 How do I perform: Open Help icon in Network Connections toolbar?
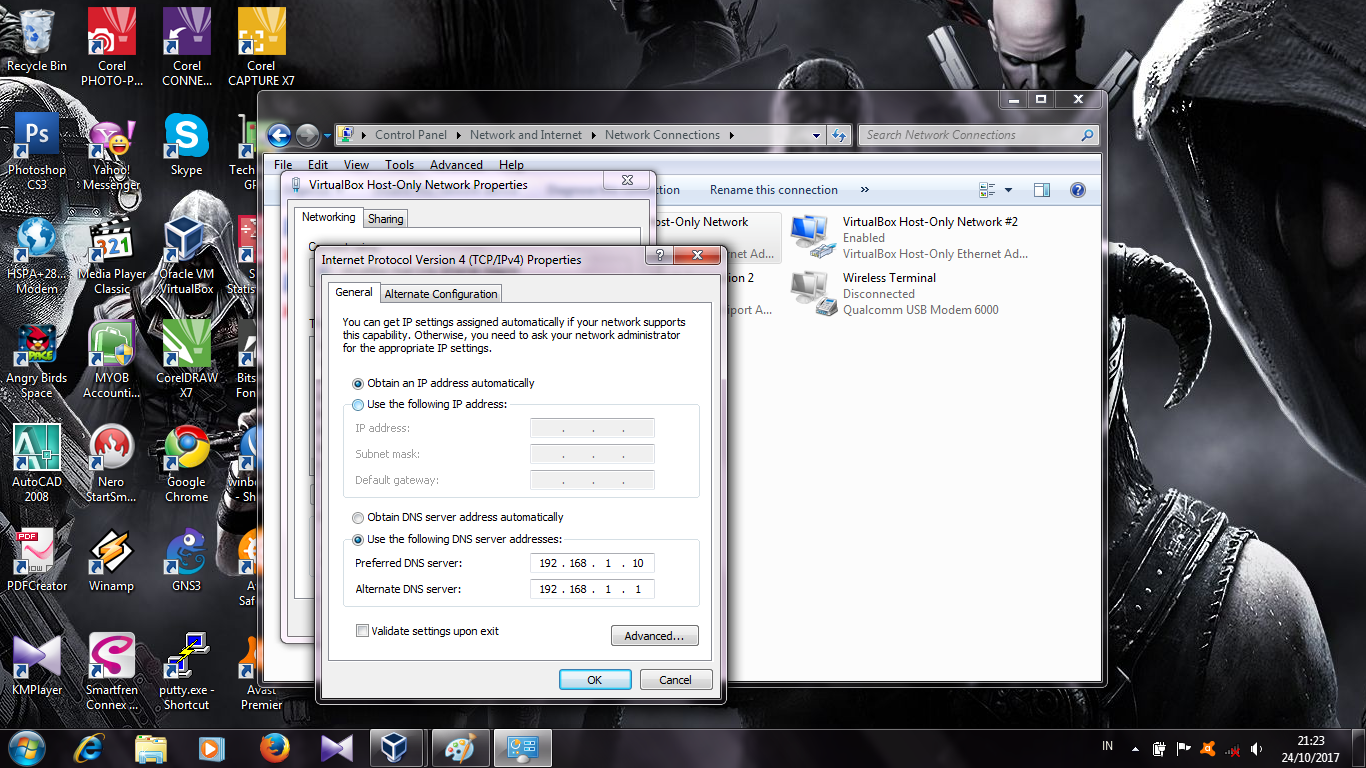[1078, 190]
